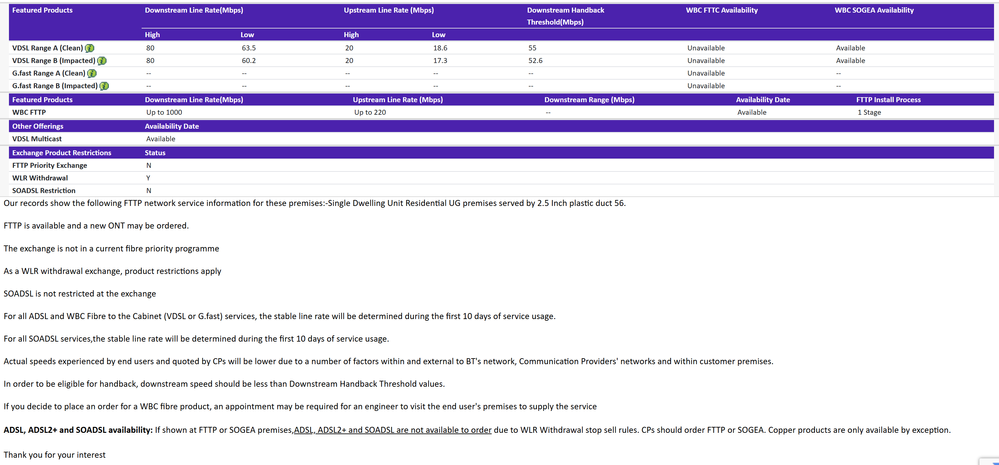
Task: Select the WLR Withdrawal row label
Action: pos(40,178)
